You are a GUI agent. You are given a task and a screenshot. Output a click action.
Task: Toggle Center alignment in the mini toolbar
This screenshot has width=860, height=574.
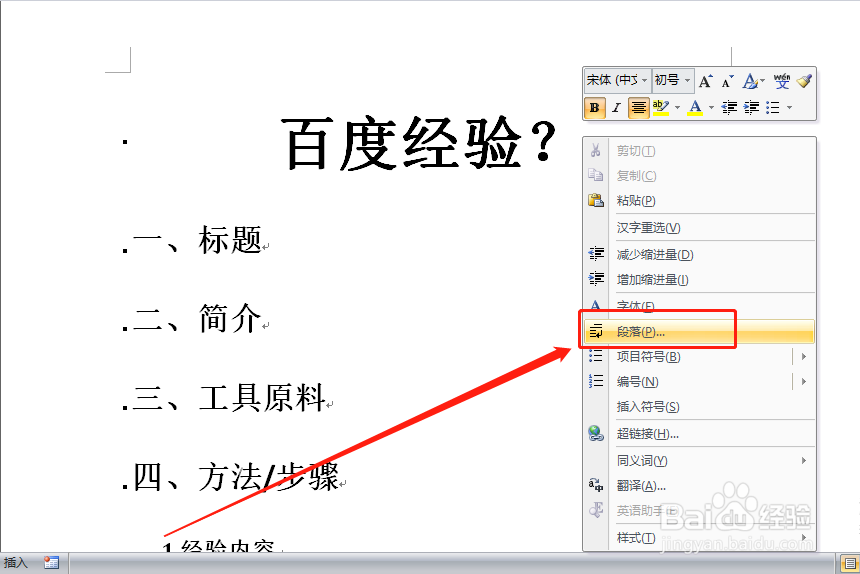click(x=638, y=107)
